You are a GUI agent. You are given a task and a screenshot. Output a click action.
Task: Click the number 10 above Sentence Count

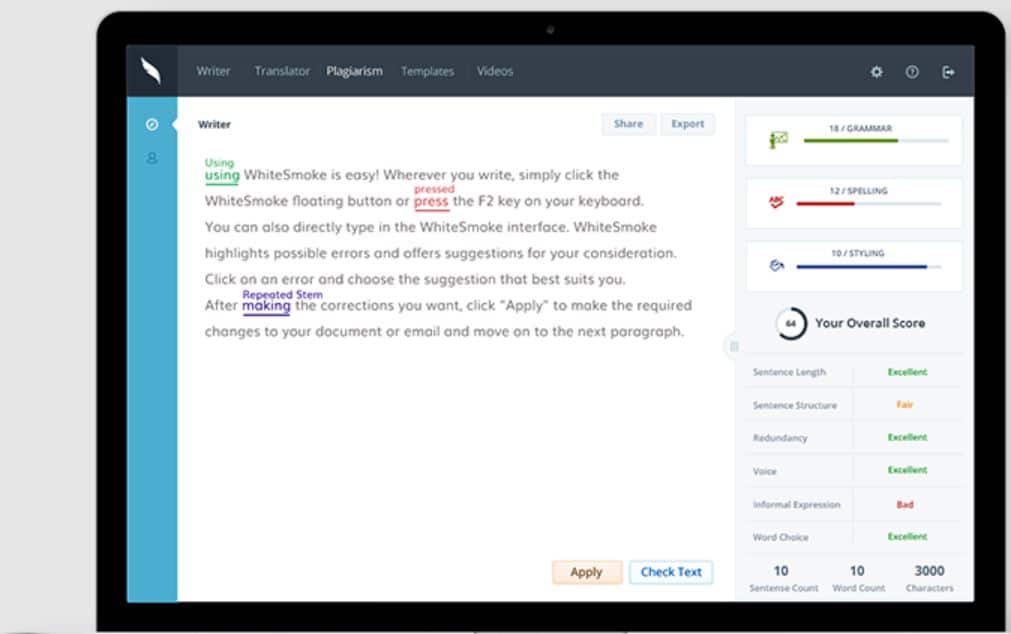pos(781,571)
